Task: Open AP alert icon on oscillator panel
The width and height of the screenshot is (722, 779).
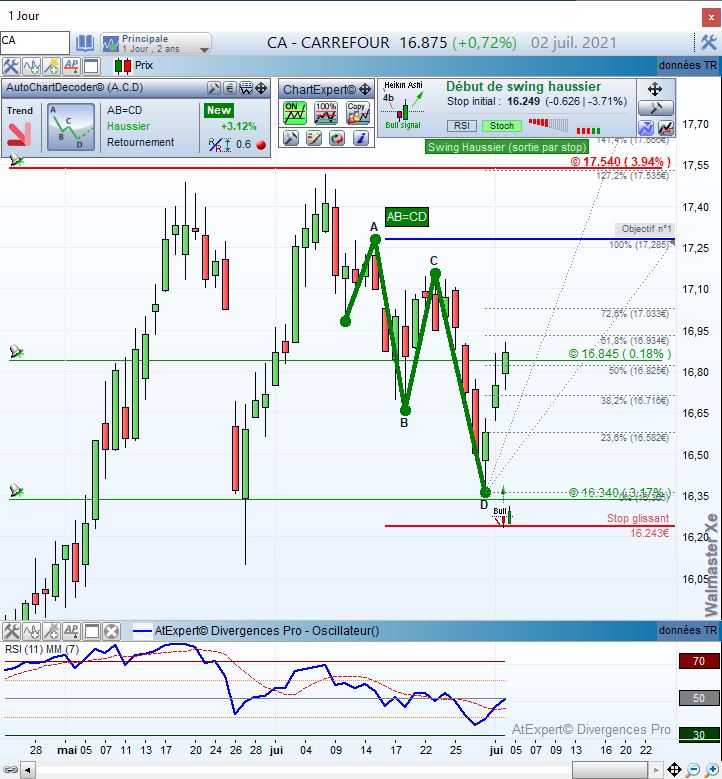Action: click(x=71, y=631)
